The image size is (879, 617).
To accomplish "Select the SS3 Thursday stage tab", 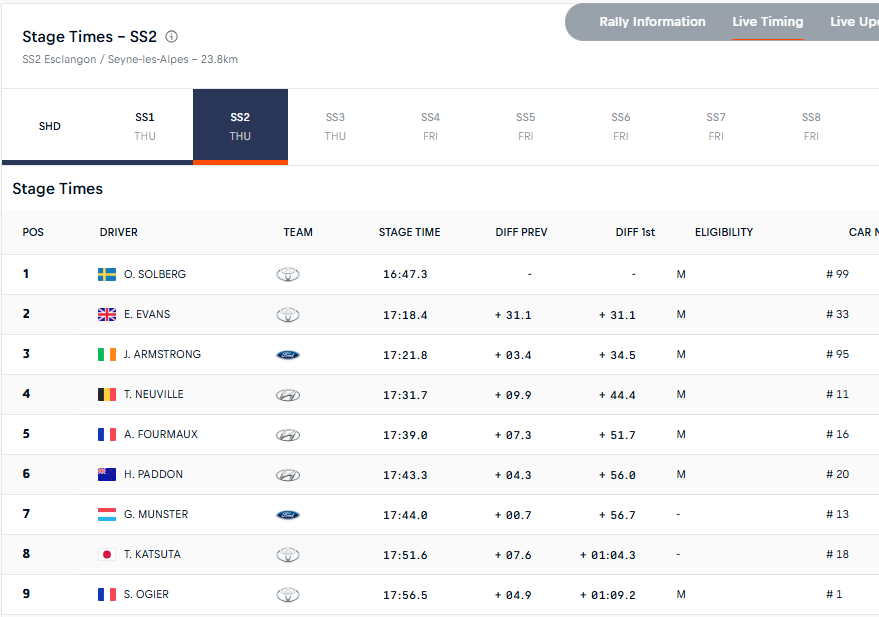I will tap(335, 126).
